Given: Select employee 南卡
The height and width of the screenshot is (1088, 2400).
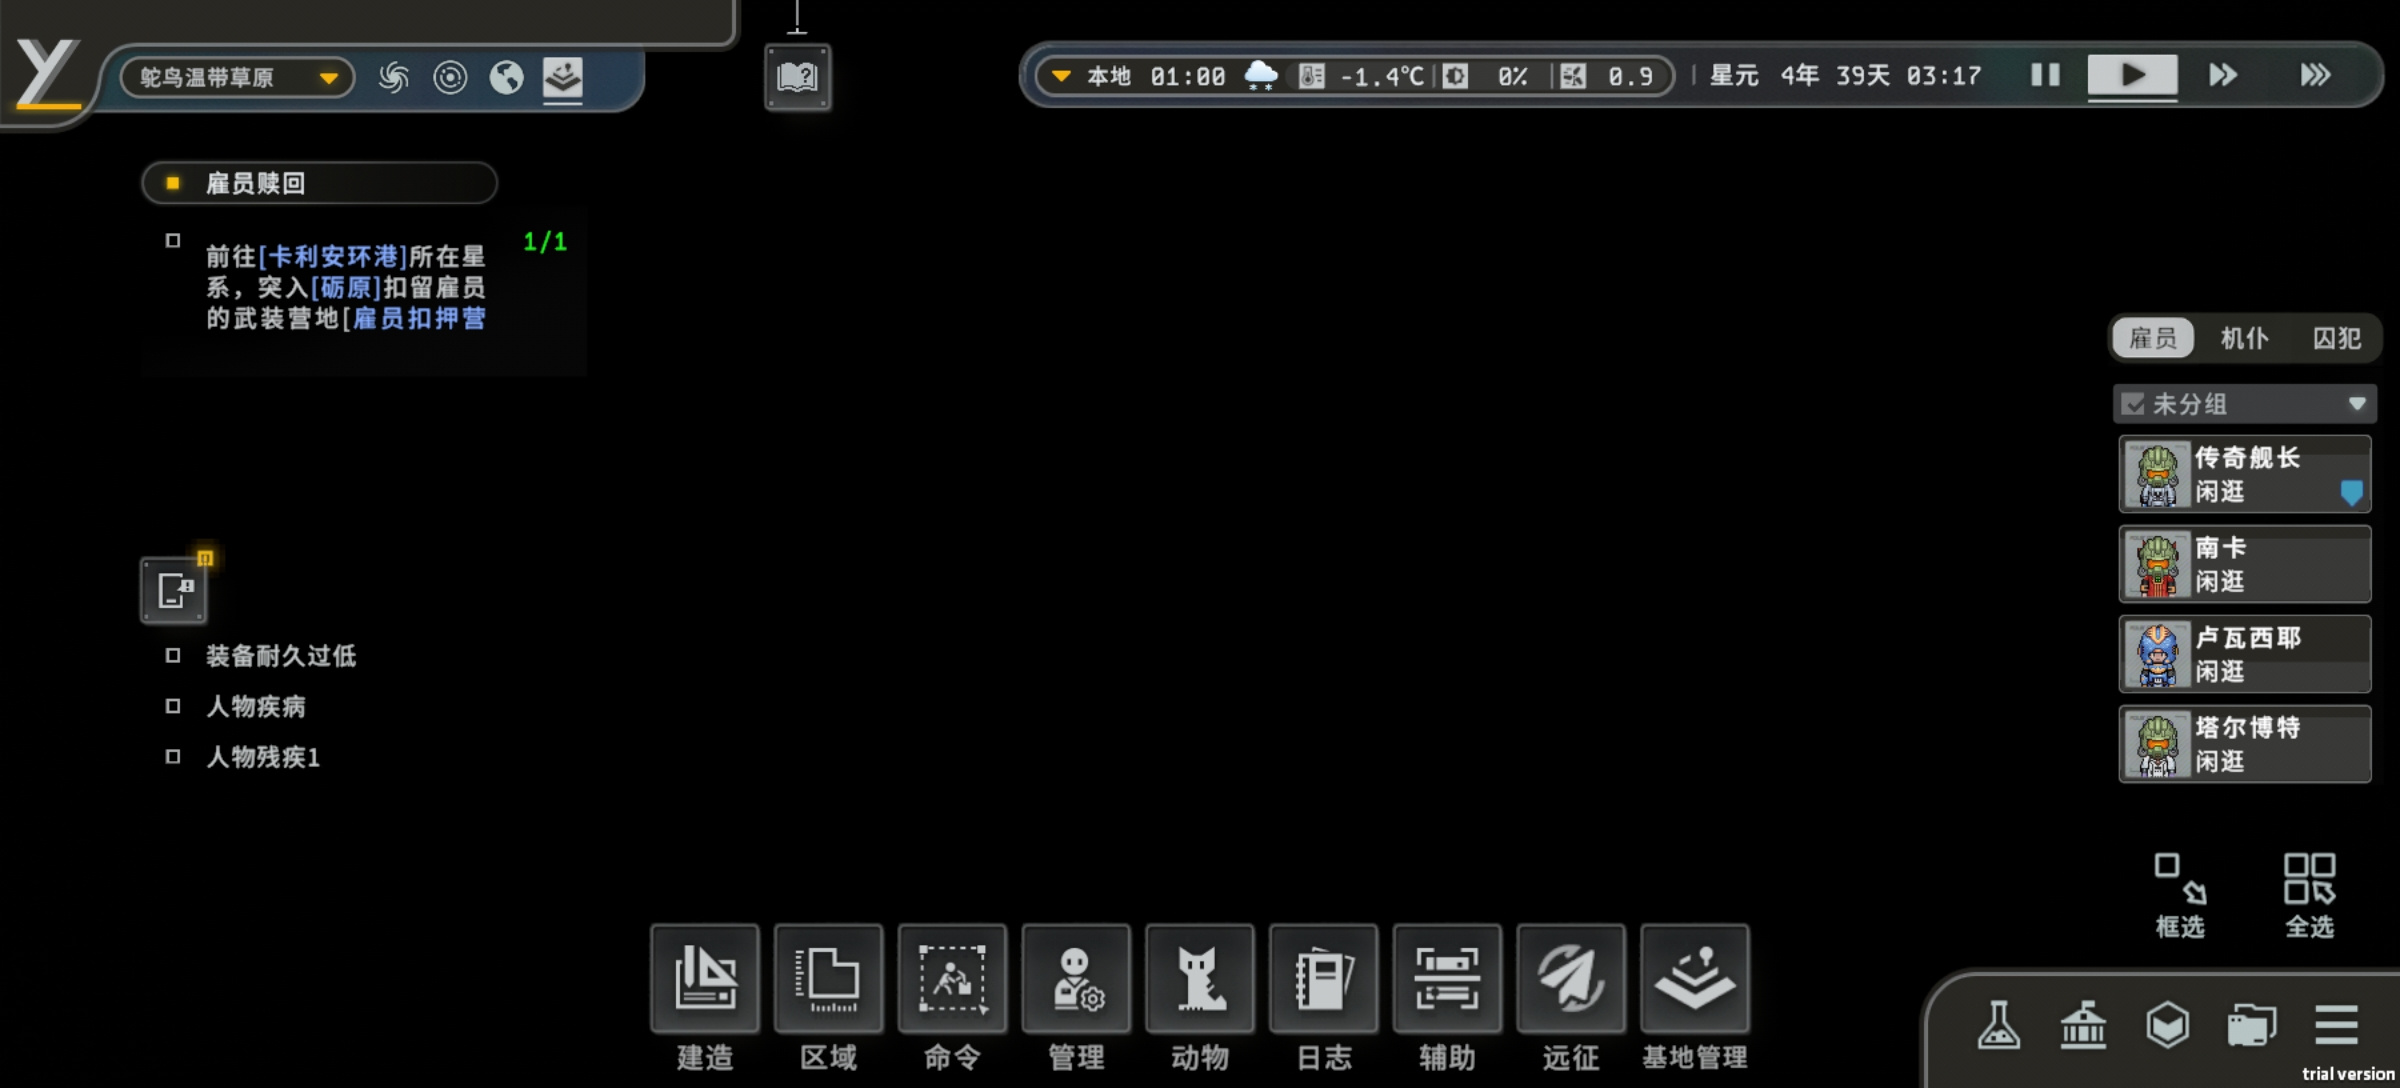Looking at the screenshot, I should point(2244,564).
